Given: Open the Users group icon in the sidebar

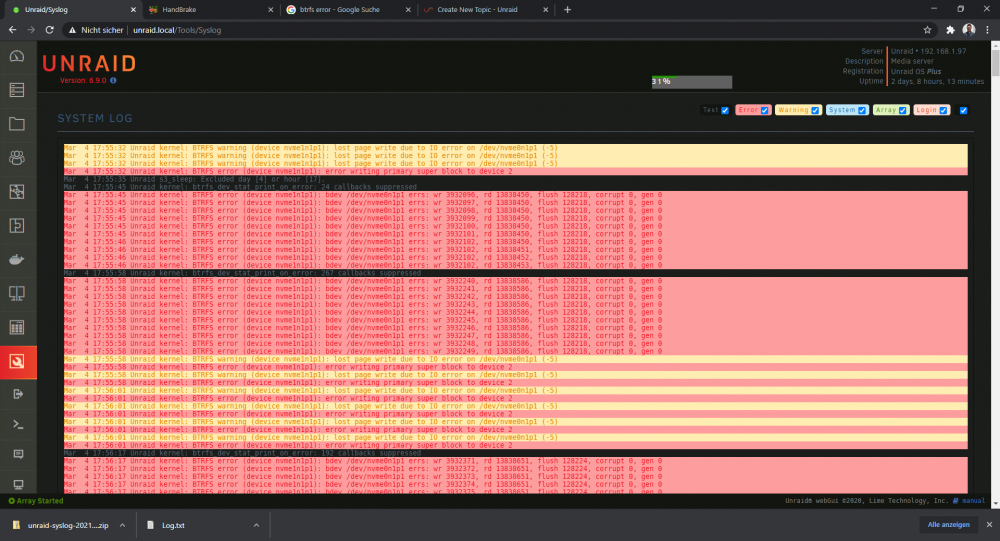Looking at the screenshot, I should pyautogui.click(x=17, y=158).
